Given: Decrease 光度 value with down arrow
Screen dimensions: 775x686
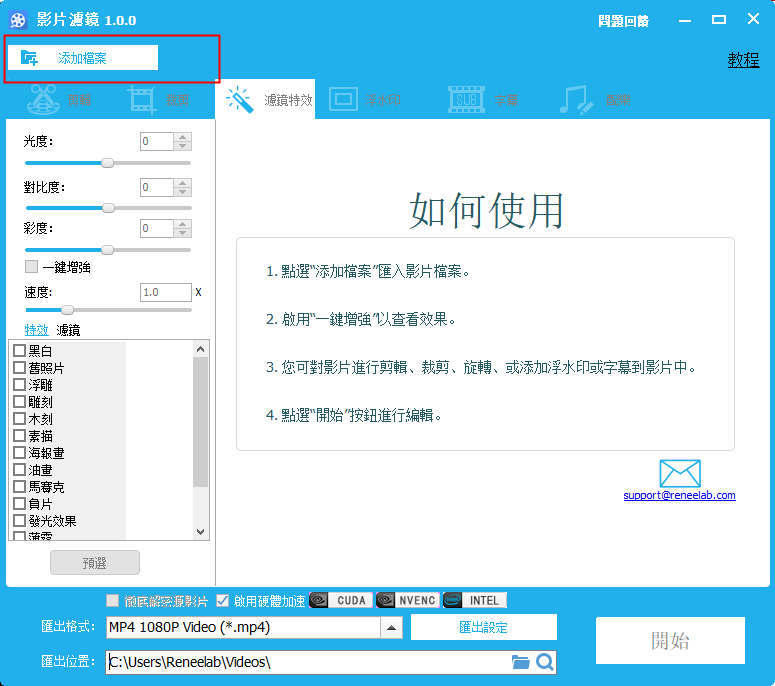Looking at the screenshot, I should tap(183, 146).
